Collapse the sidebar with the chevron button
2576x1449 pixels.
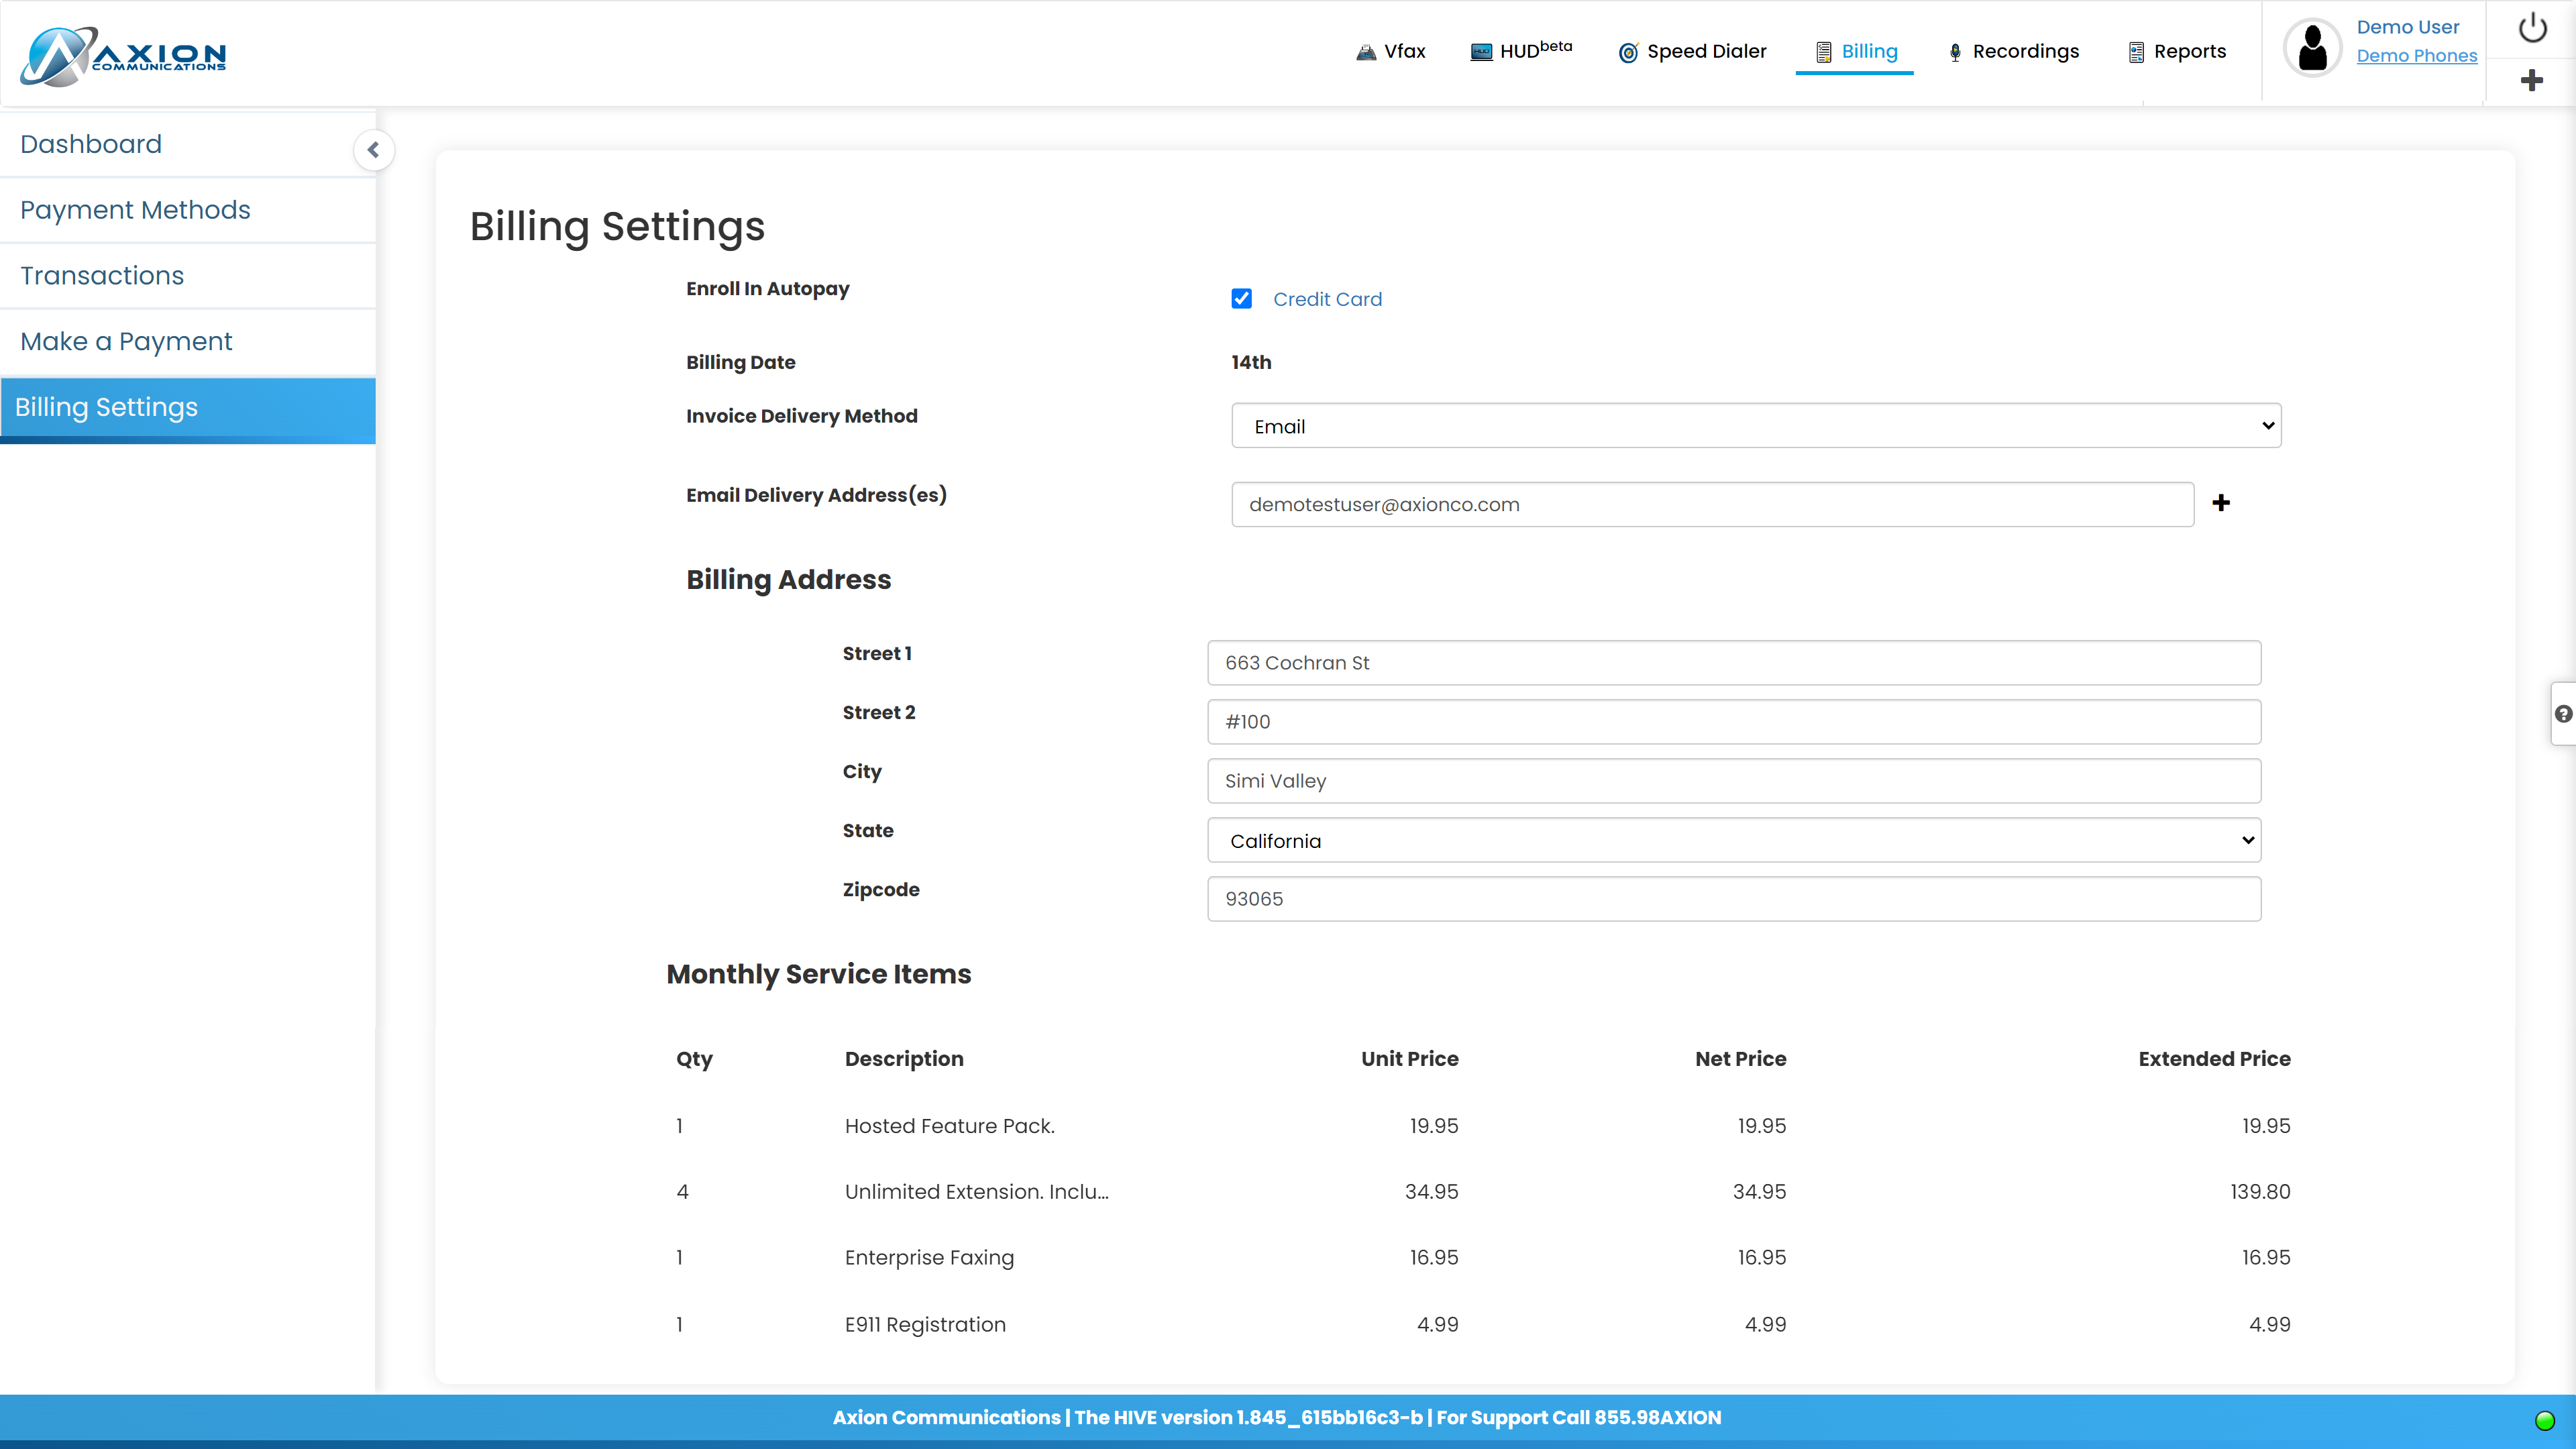click(x=373, y=150)
